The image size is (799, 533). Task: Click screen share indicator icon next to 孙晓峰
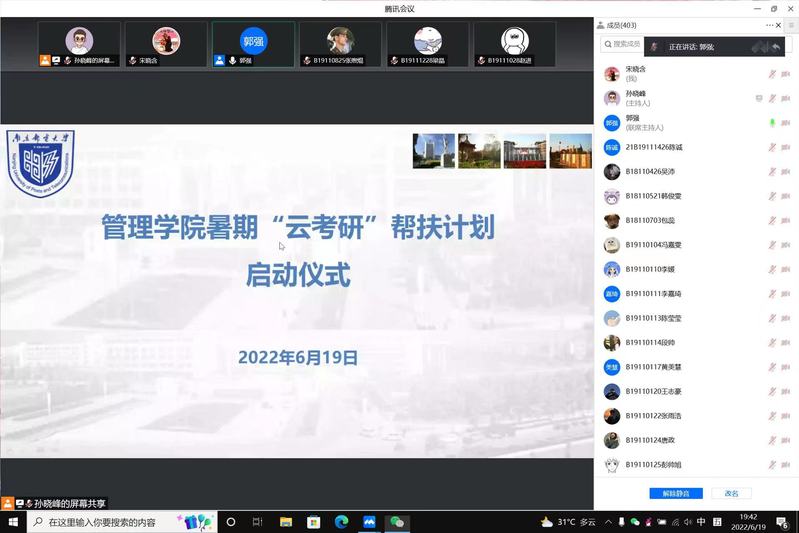[759, 98]
